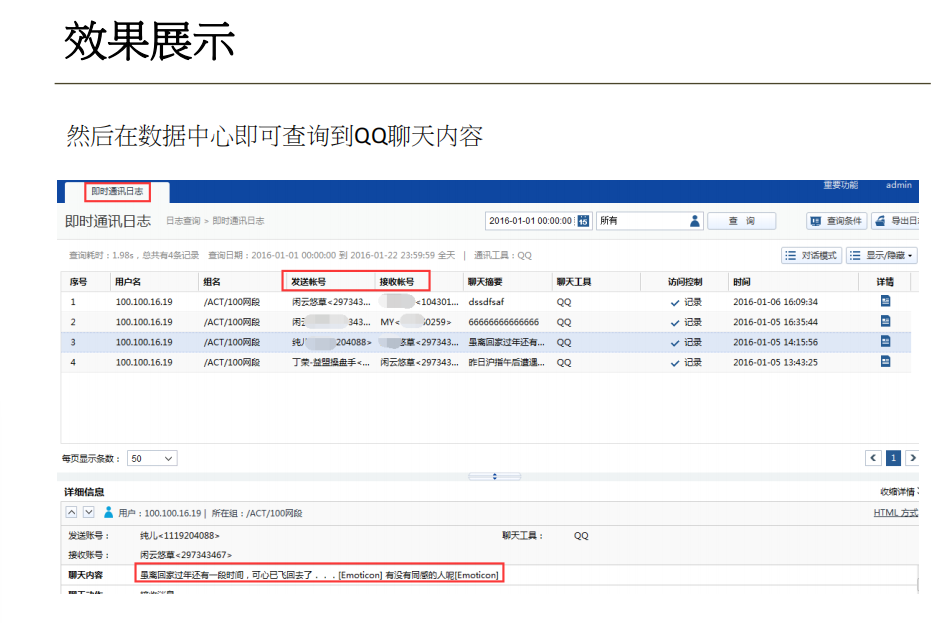Click the start date input 2016-01-01 00:00:00
Viewport: 942px width, 623px height.
pyautogui.click(x=530, y=221)
